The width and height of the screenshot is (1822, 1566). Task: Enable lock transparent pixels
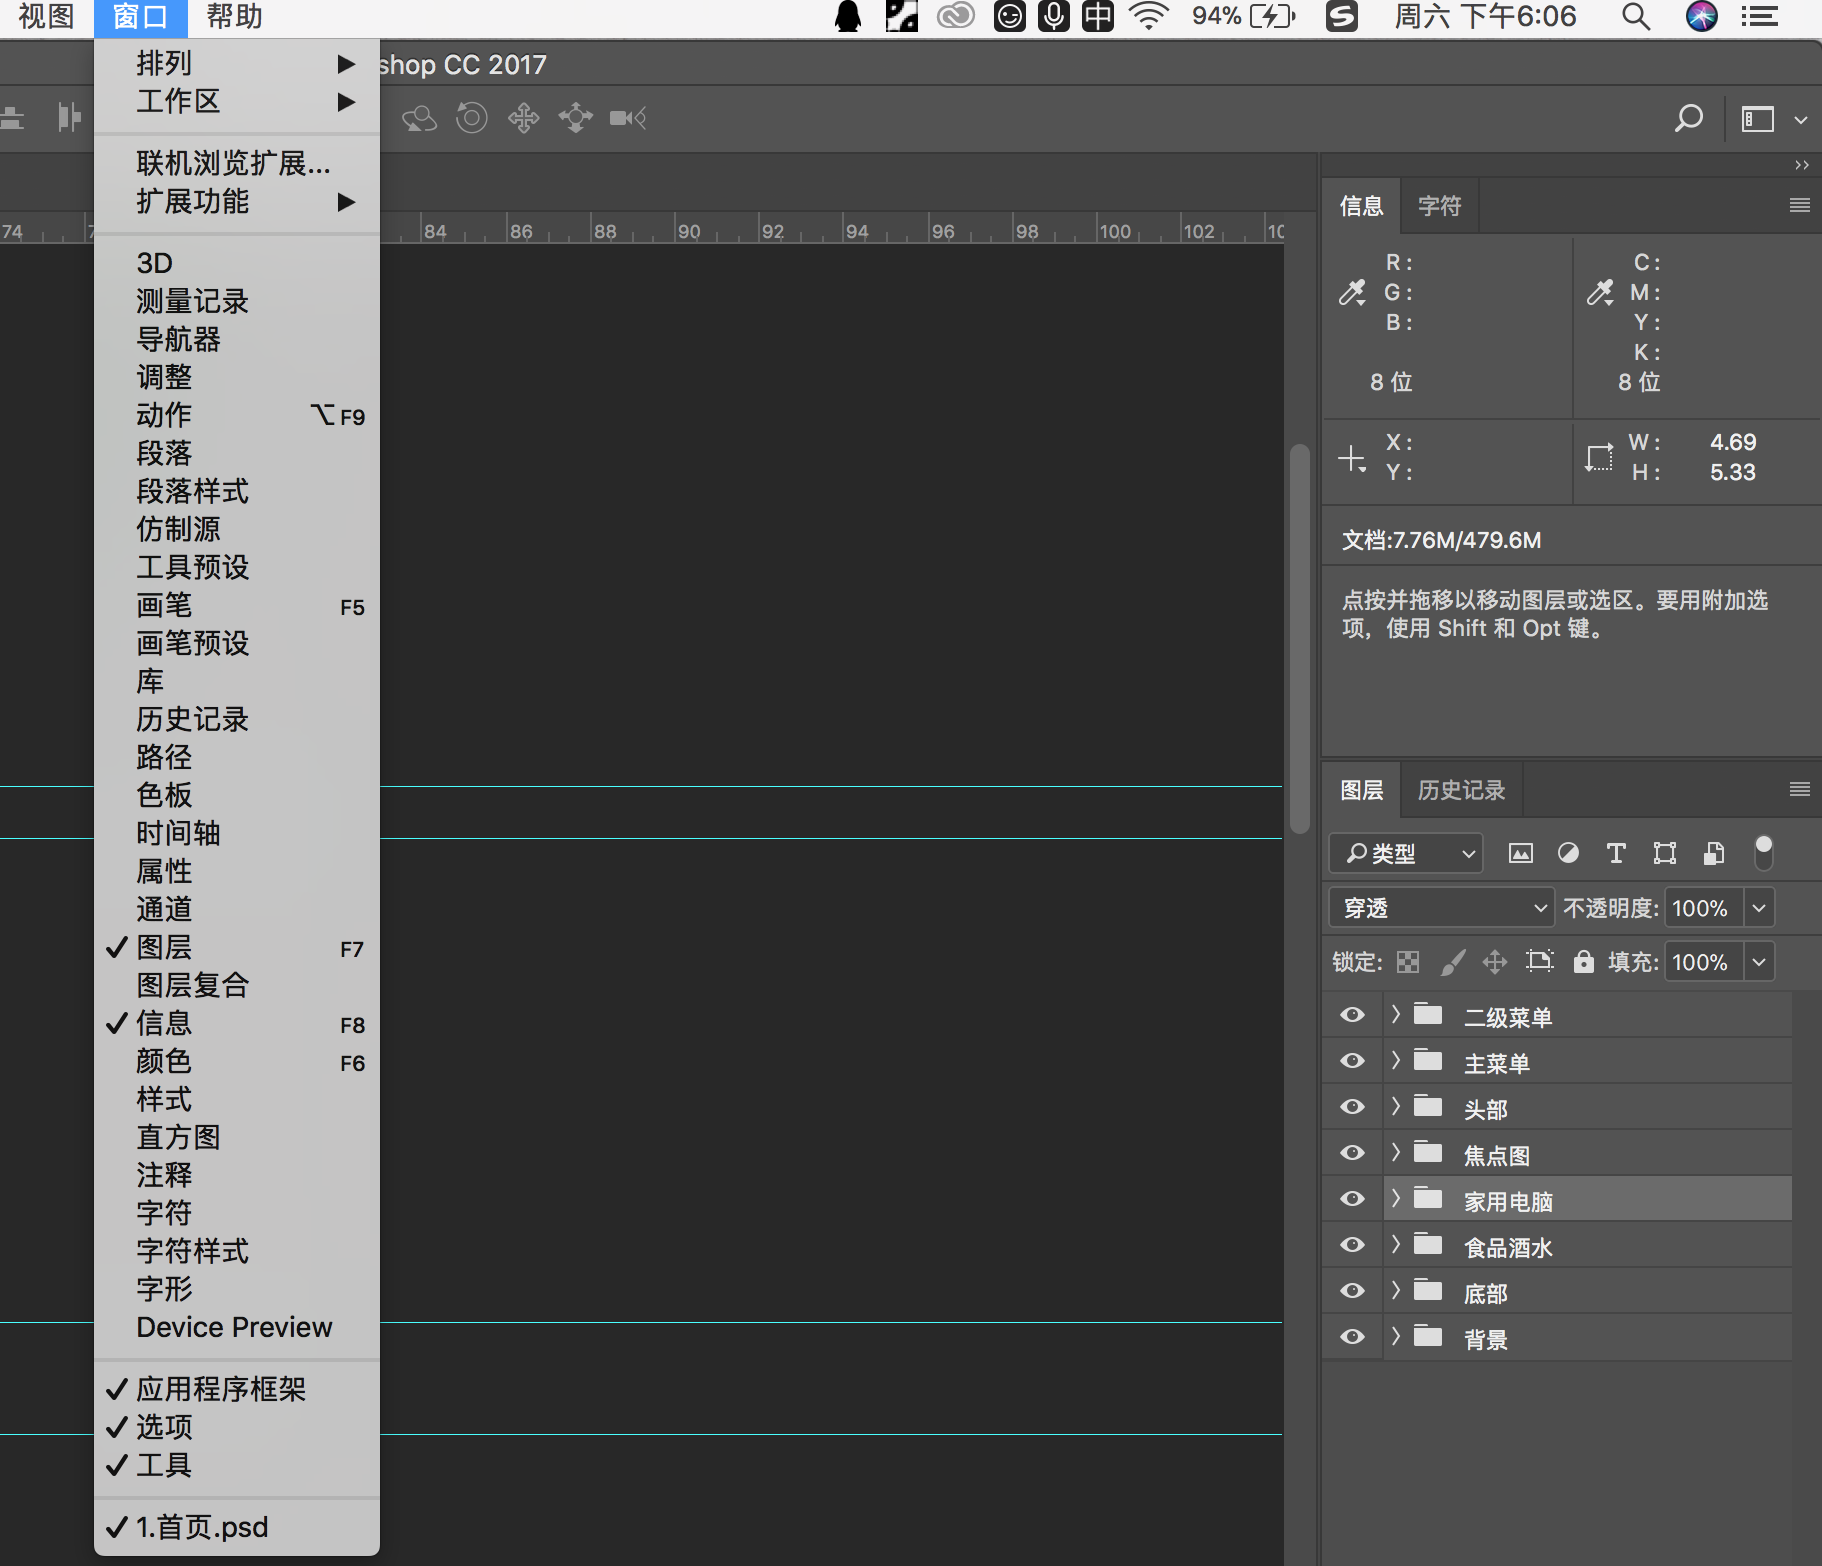[x=1407, y=961]
